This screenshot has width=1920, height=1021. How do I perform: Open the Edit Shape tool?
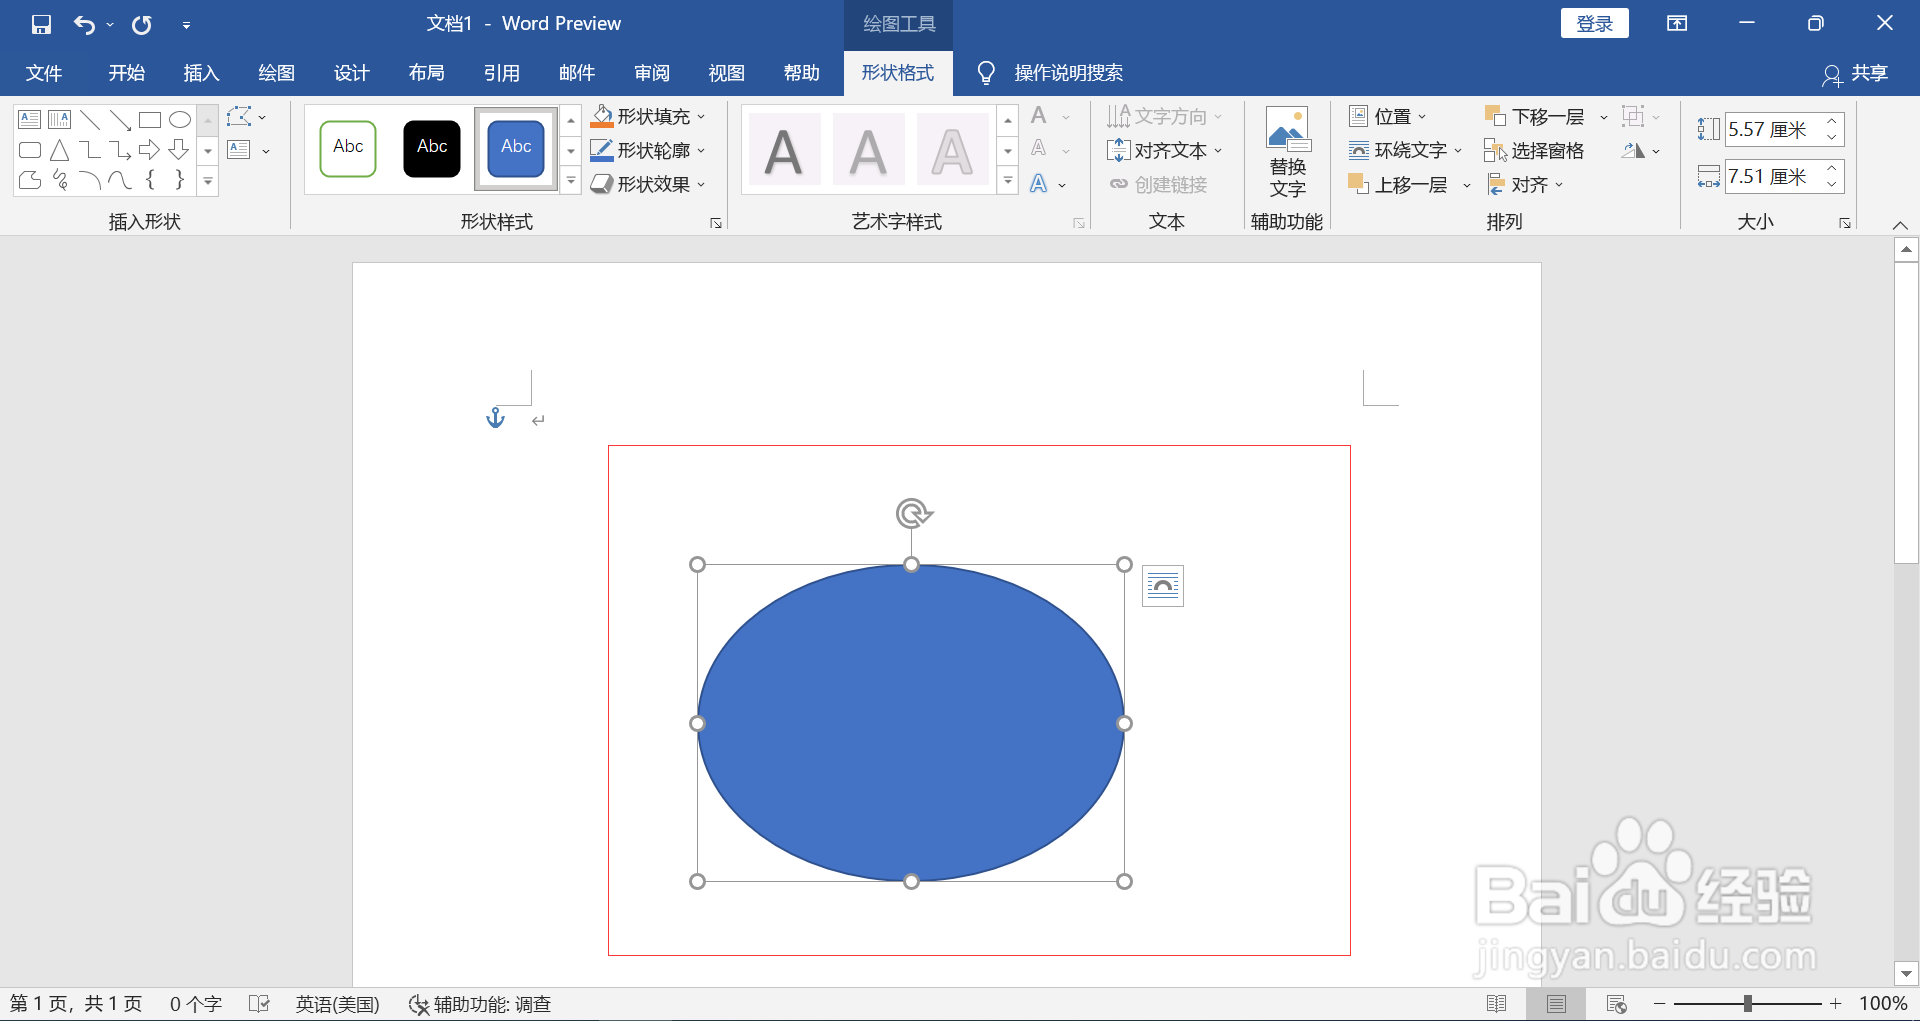[x=246, y=117]
